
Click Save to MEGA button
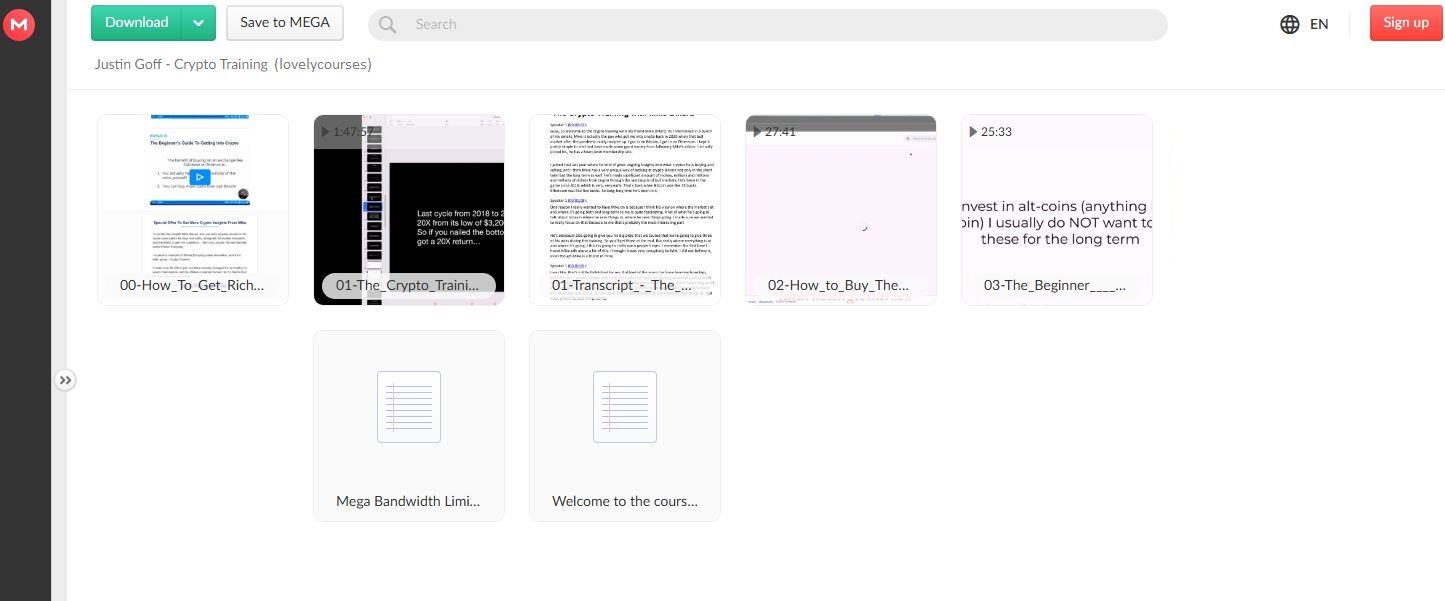click(284, 23)
